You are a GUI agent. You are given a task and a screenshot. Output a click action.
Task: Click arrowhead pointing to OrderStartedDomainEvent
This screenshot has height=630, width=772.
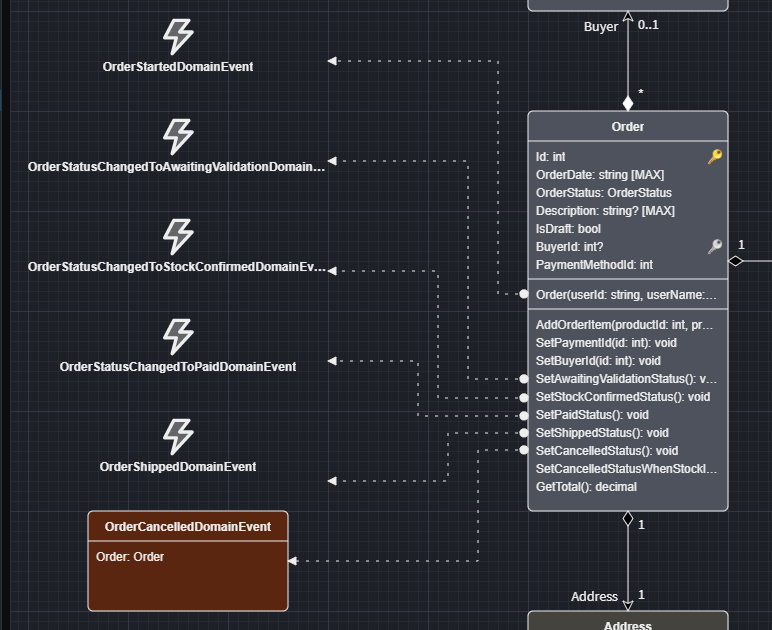332,61
